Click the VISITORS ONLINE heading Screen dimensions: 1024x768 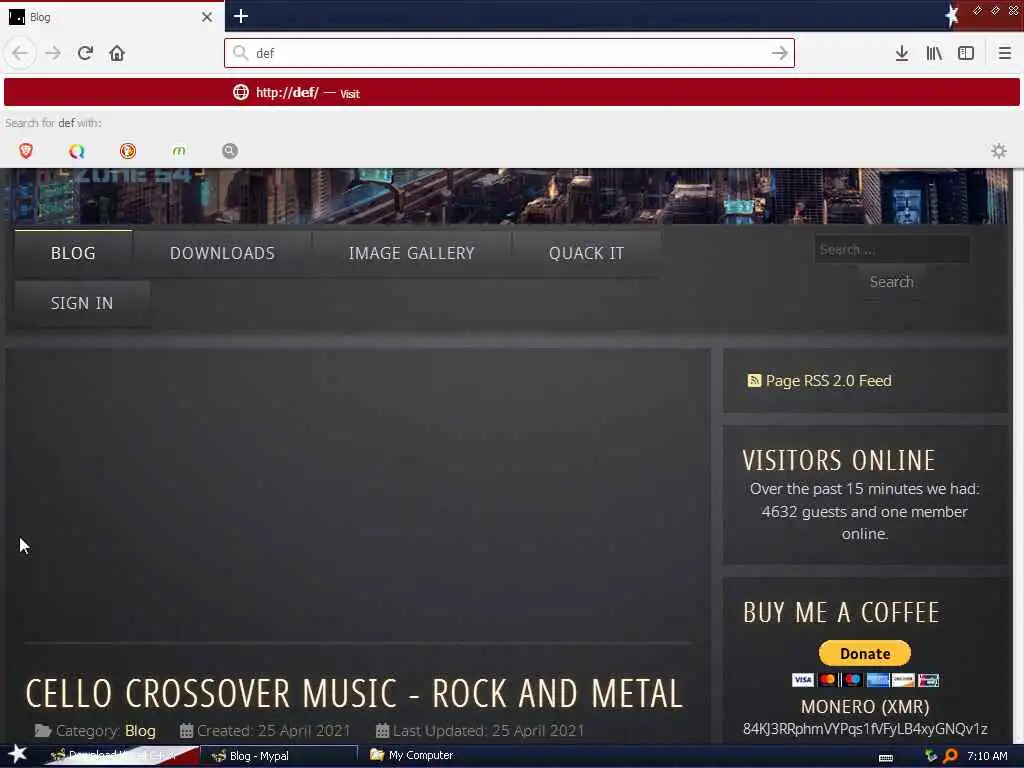point(839,460)
